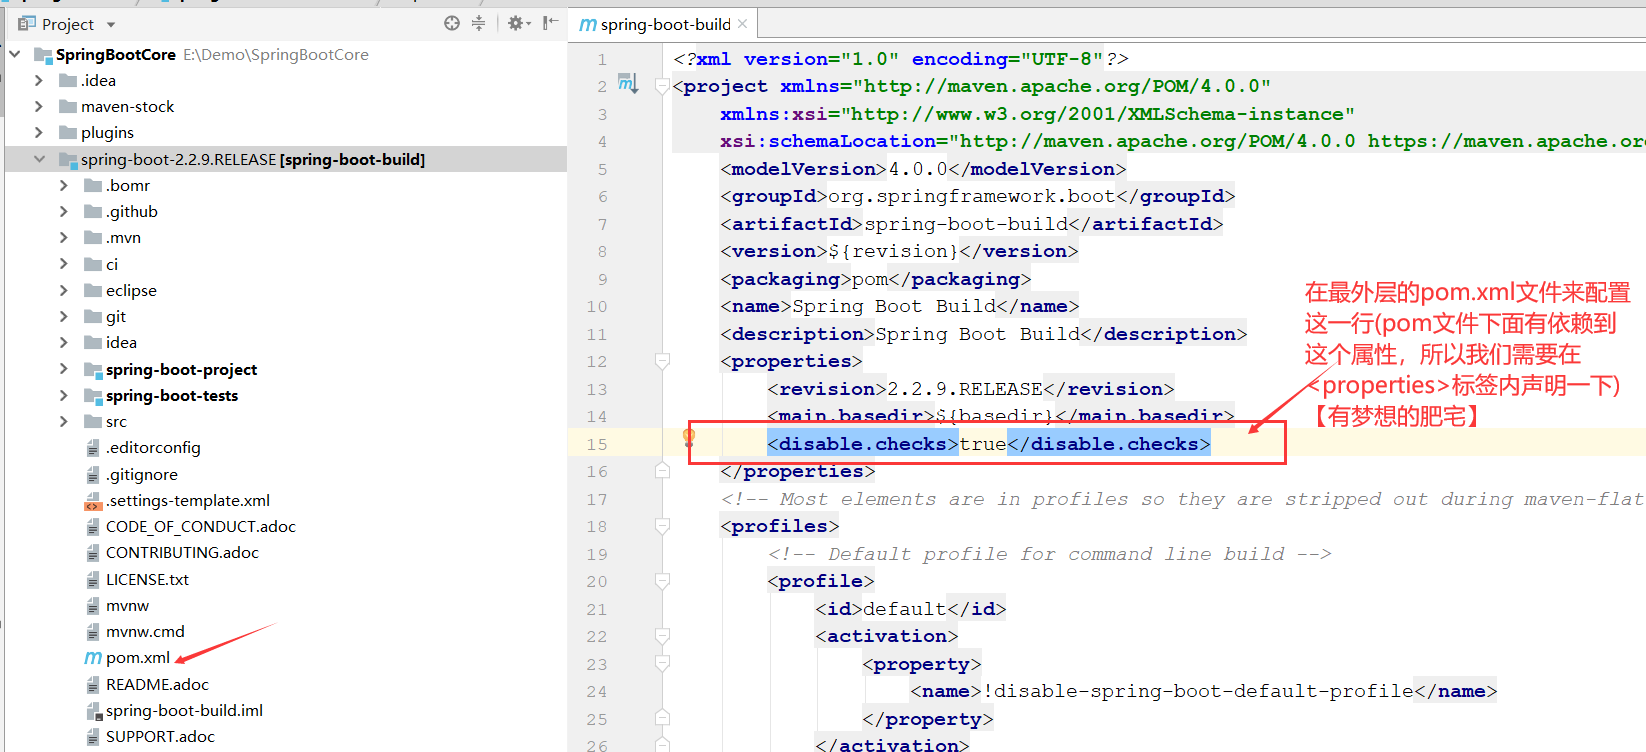The image size is (1646, 752).
Task: Collapse the spring-boot-2.2.9.RELEASE module
Action: coord(39,159)
